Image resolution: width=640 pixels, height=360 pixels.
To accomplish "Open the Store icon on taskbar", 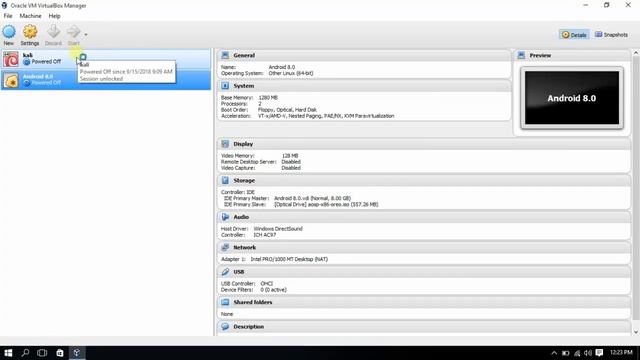I will tap(60, 353).
